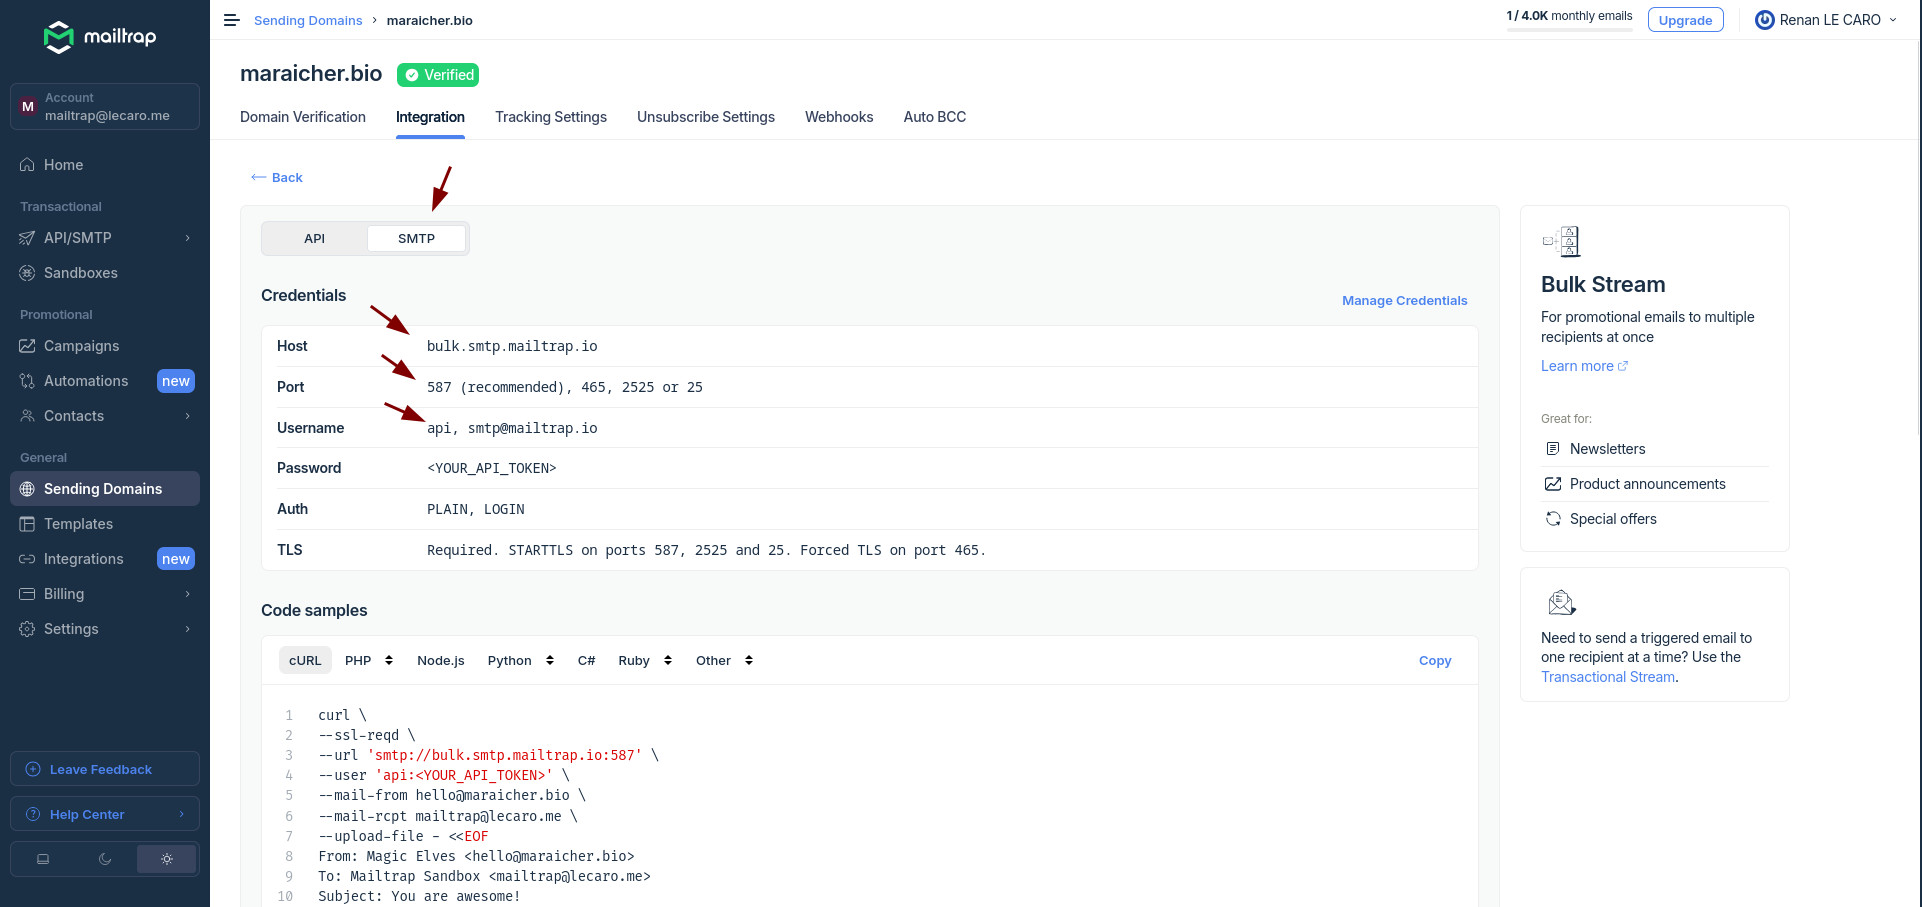
Task: Open Sandboxes via its sidebar icon
Action: coord(27,273)
